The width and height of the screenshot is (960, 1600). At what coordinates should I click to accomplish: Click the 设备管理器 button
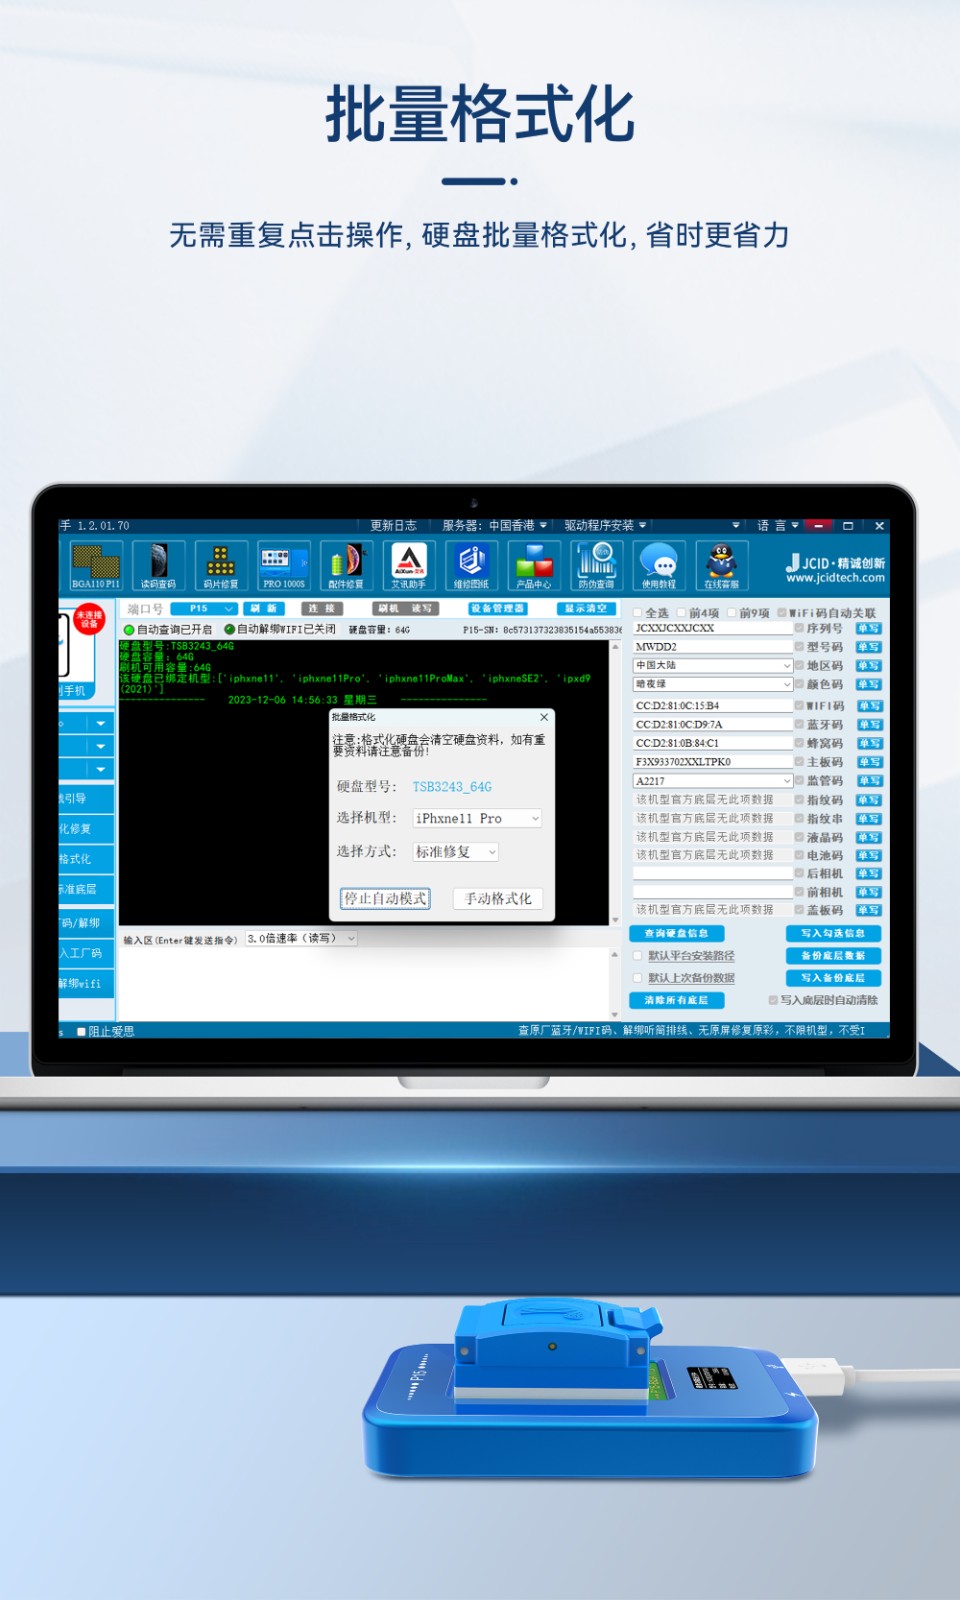(x=497, y=608)
